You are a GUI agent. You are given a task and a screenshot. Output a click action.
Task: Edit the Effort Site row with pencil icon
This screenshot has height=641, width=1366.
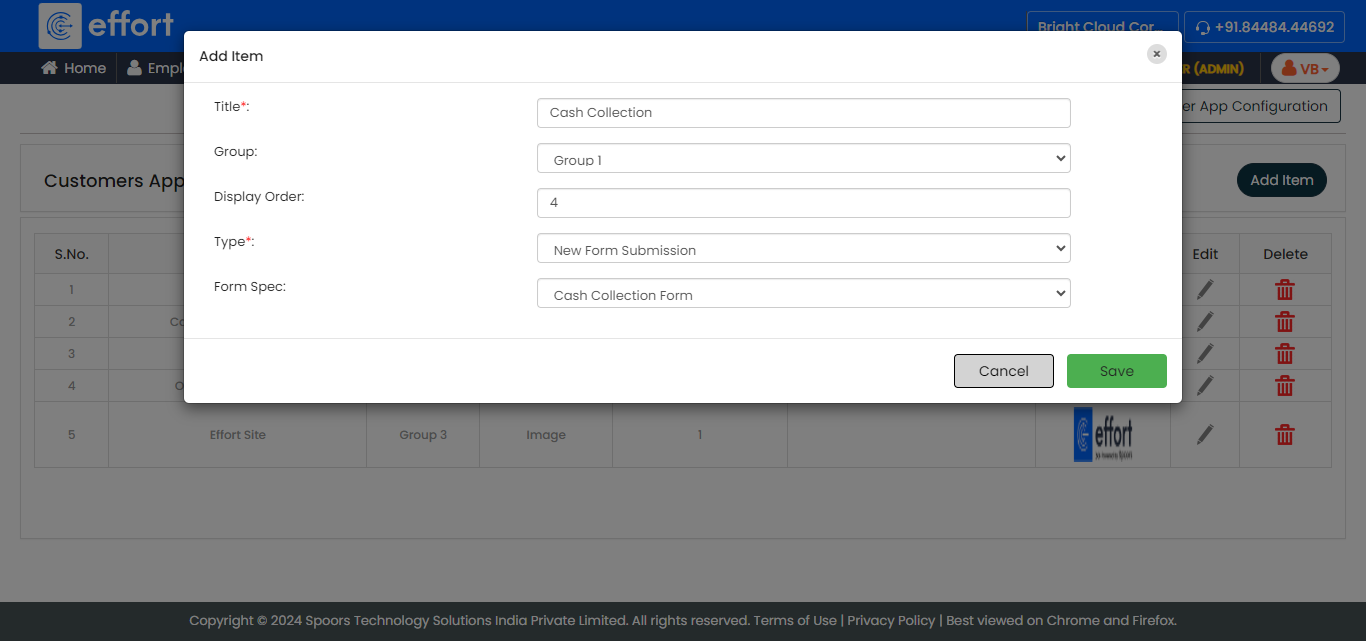pos(1205,434)
